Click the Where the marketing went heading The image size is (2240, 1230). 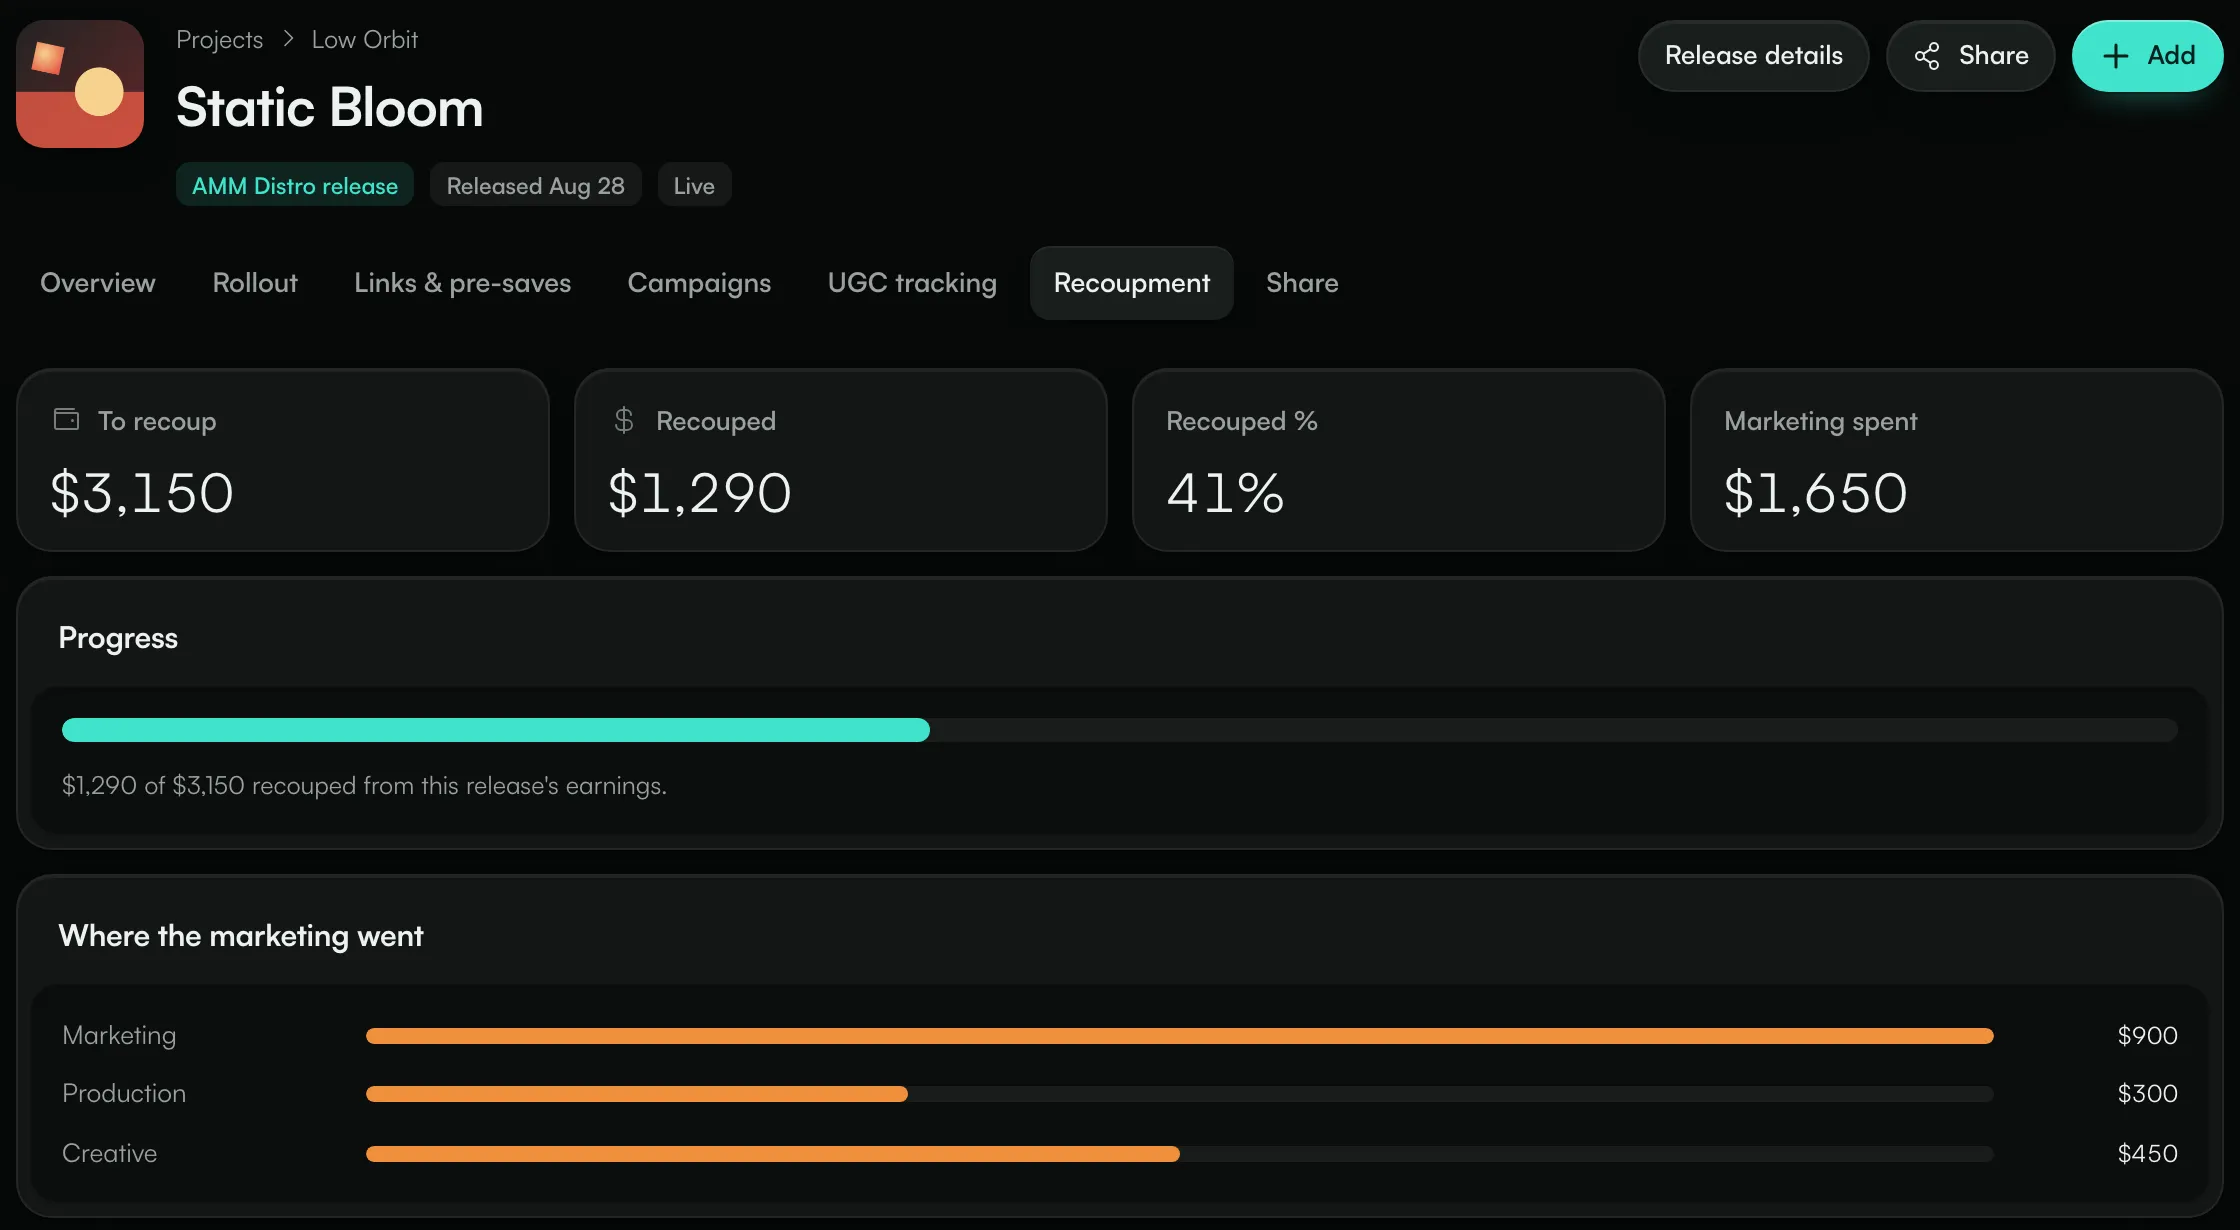click(241, 936)
